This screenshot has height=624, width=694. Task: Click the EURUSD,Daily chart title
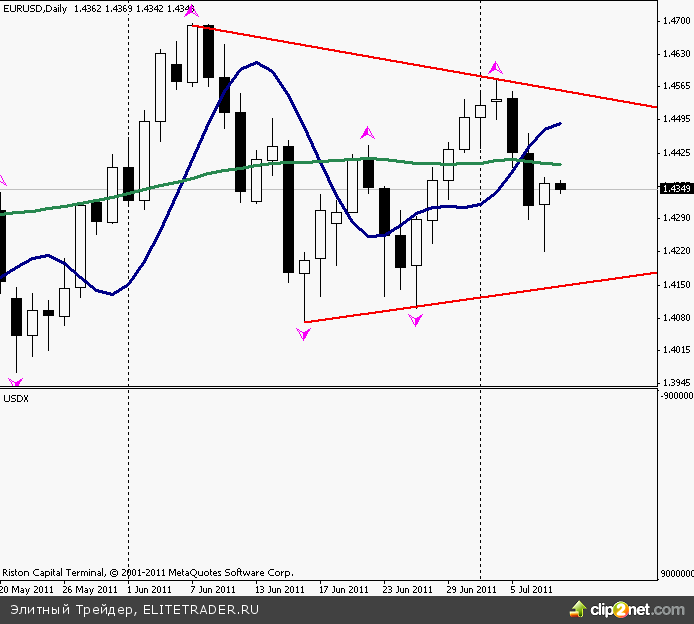click(x=33, y=9)
